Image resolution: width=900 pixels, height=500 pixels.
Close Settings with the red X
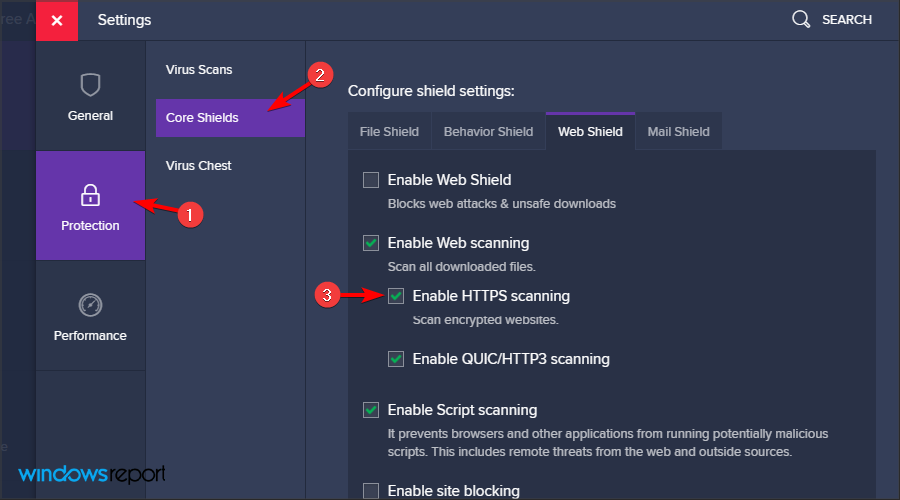tap(57, 20)
